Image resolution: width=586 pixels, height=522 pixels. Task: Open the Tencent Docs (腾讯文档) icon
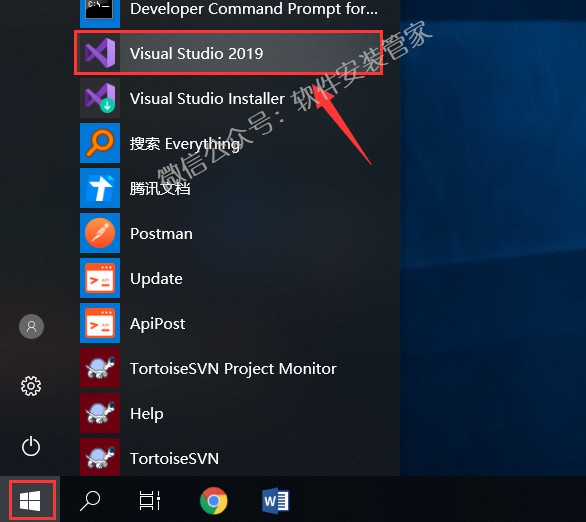pos(100,188)
